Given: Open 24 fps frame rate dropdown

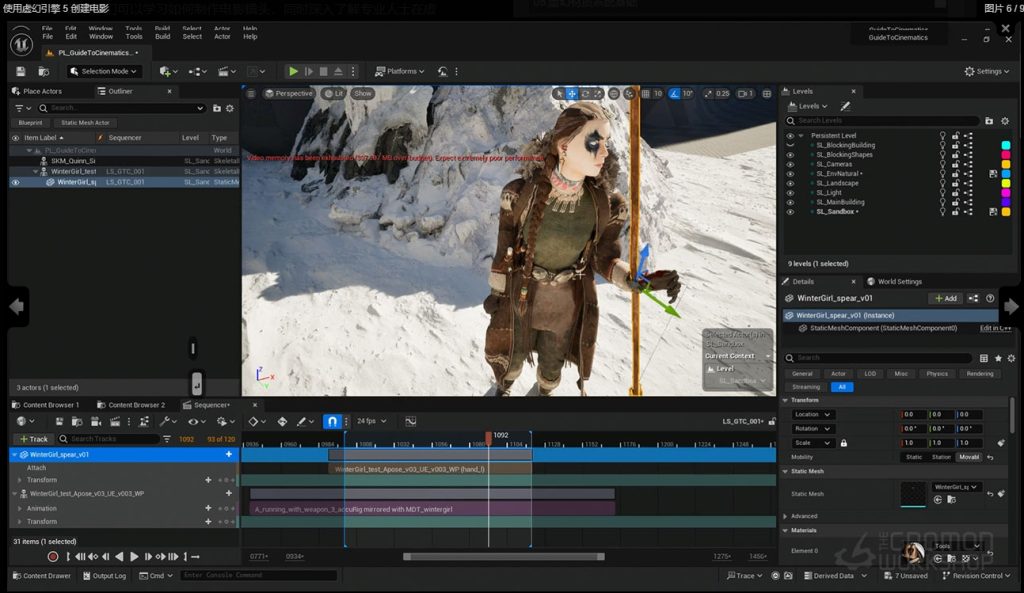Looking at the screenshot, I should click(372, 421).
